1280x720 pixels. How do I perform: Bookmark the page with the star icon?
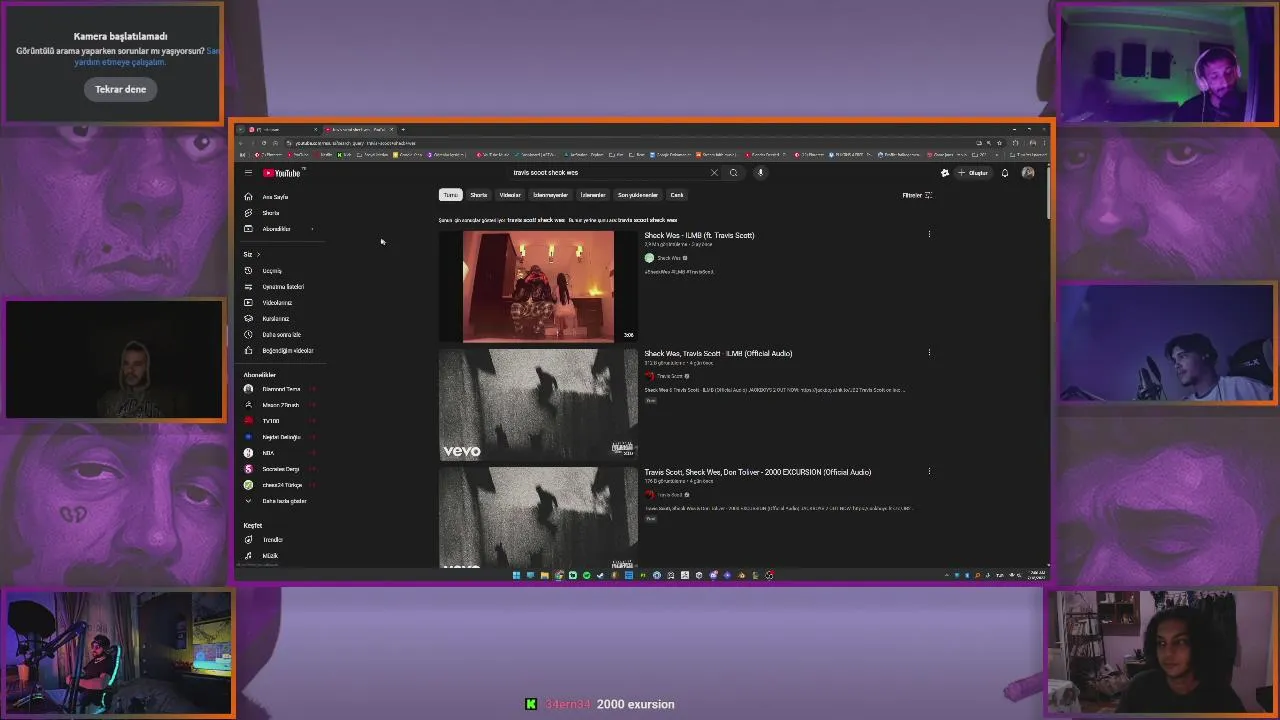[999, 143]
